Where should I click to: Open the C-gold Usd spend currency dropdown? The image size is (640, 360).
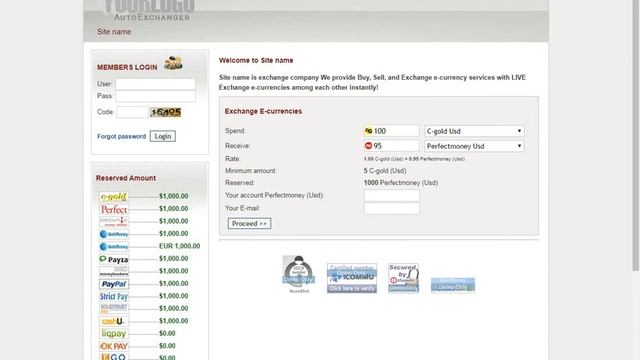click(474, 131)
